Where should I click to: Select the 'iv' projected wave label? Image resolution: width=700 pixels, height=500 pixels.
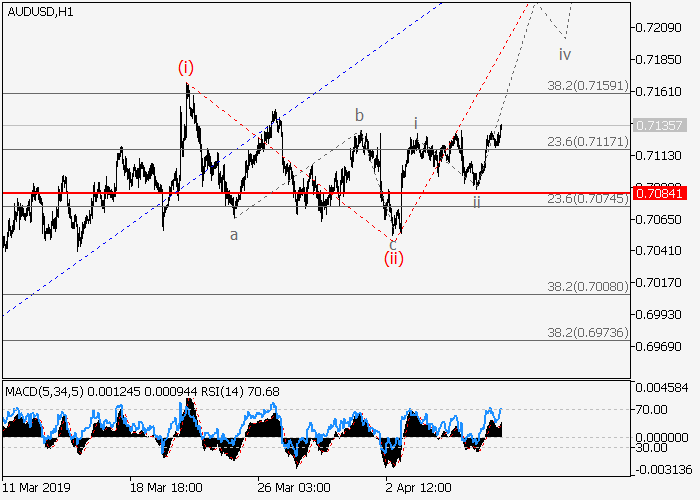(x=565, y=53)
